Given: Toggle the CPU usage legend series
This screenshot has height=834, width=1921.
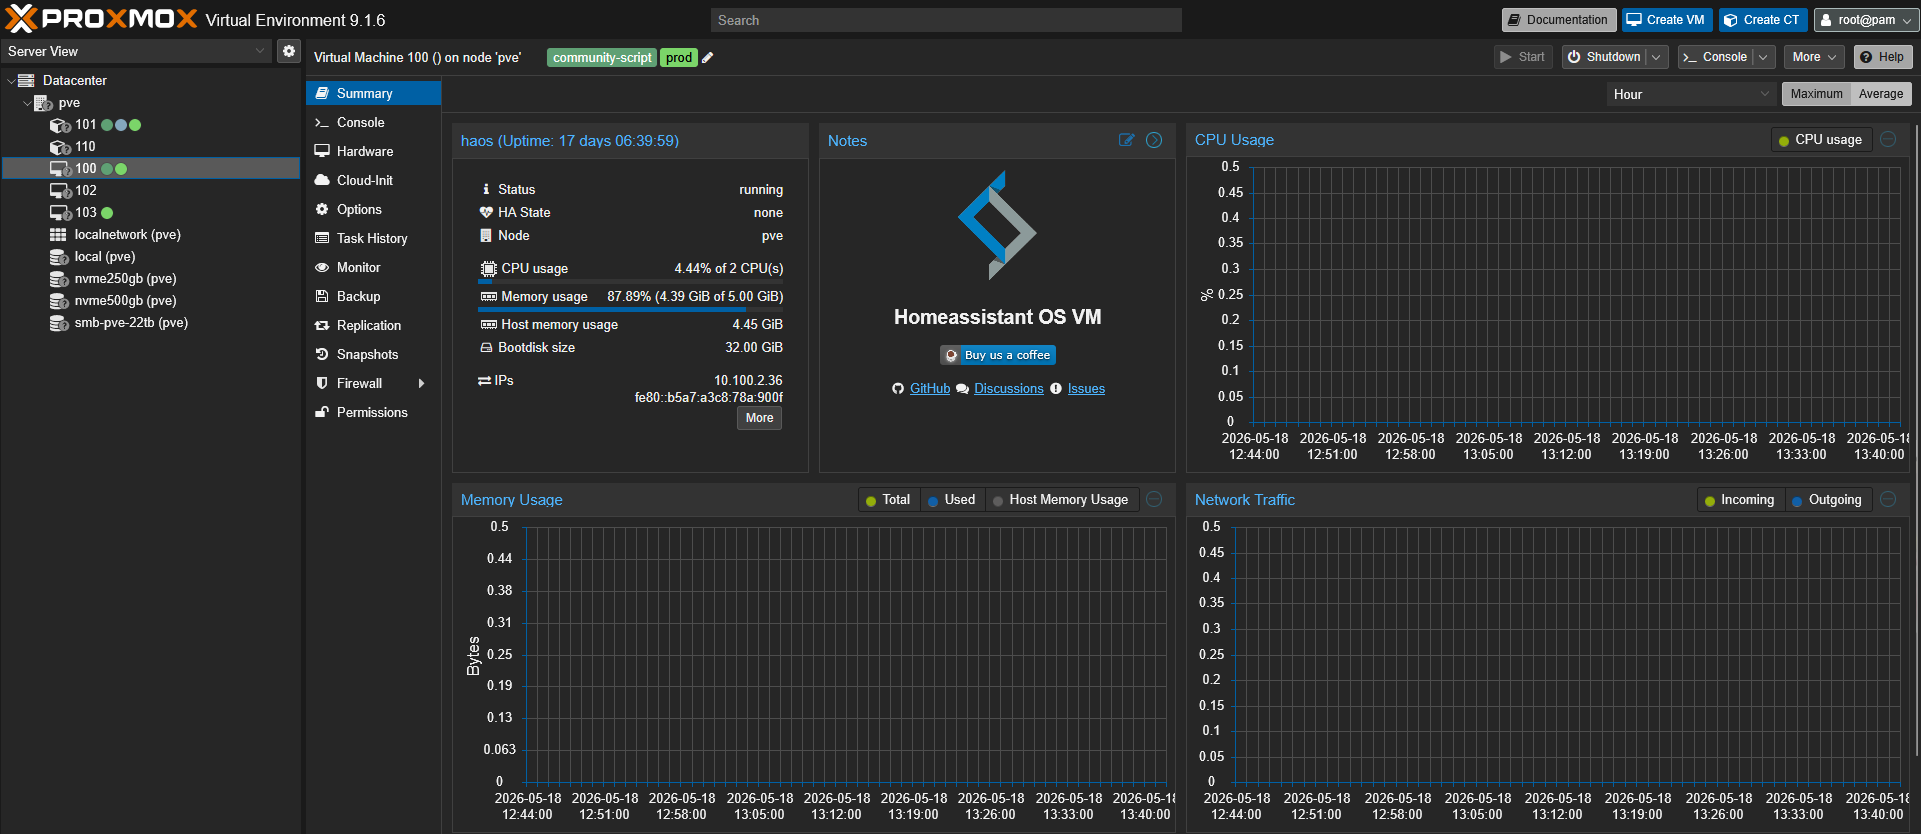Looking at the screenshot, I should click(1821, 140).
